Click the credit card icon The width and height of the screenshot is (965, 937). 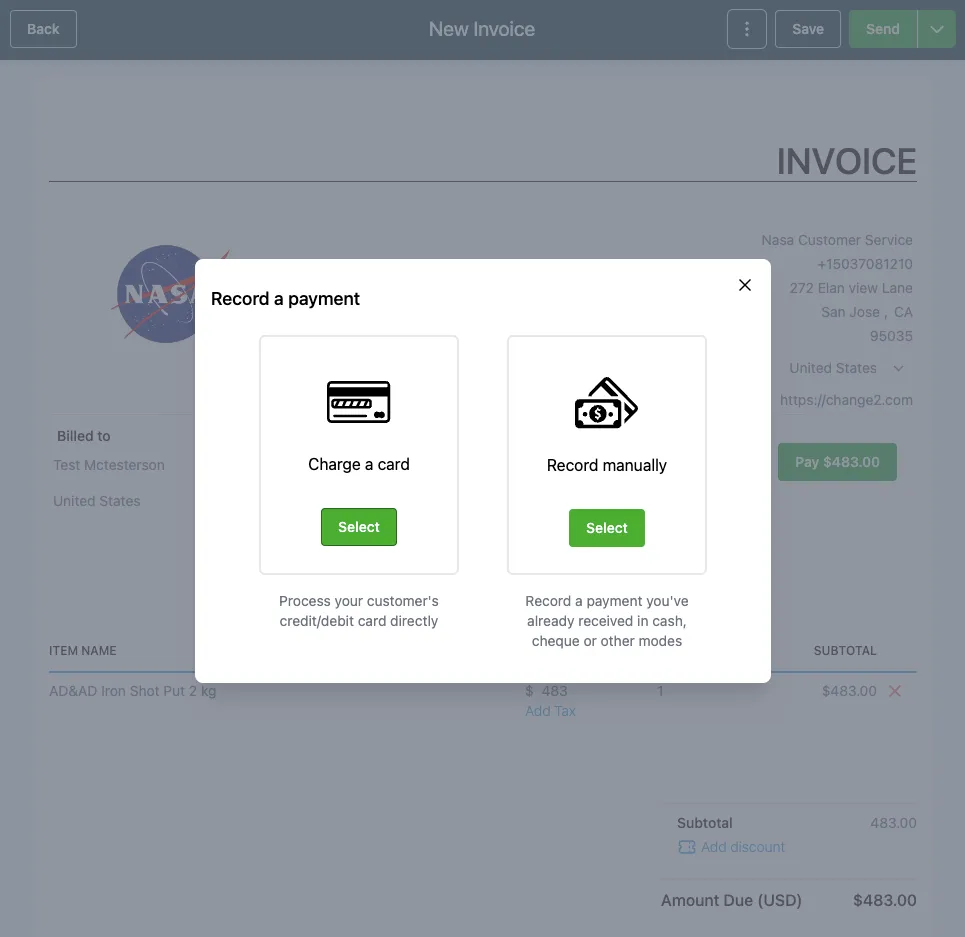358,402
